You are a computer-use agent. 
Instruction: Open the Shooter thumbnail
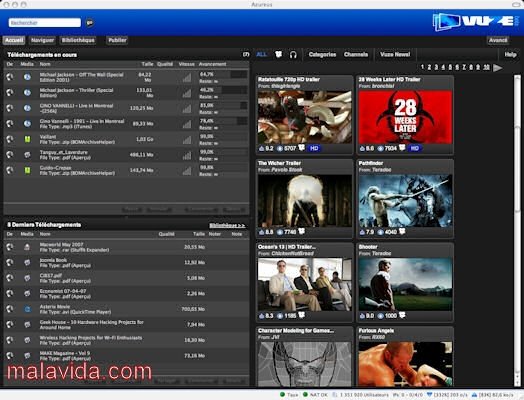tap(405, 284)
